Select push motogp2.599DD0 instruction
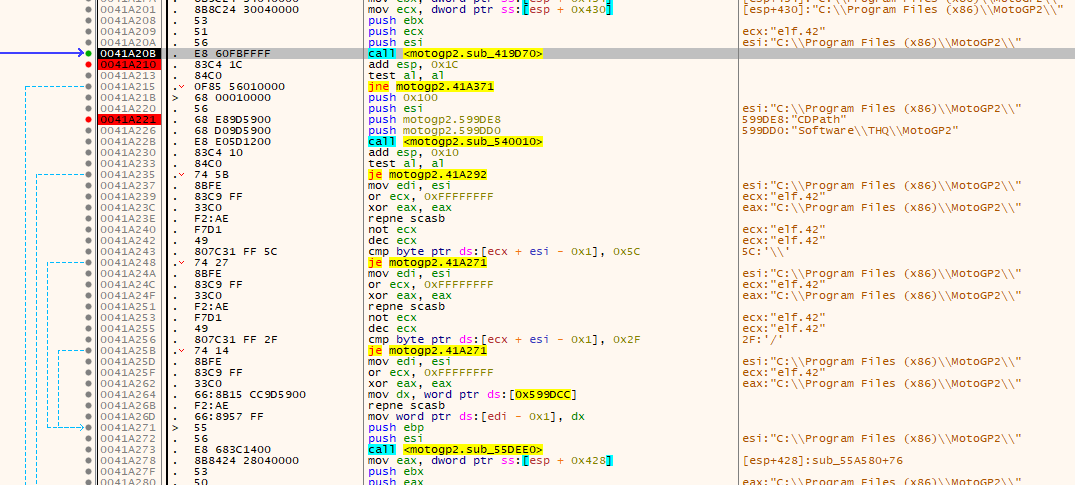 pos(435,130)
